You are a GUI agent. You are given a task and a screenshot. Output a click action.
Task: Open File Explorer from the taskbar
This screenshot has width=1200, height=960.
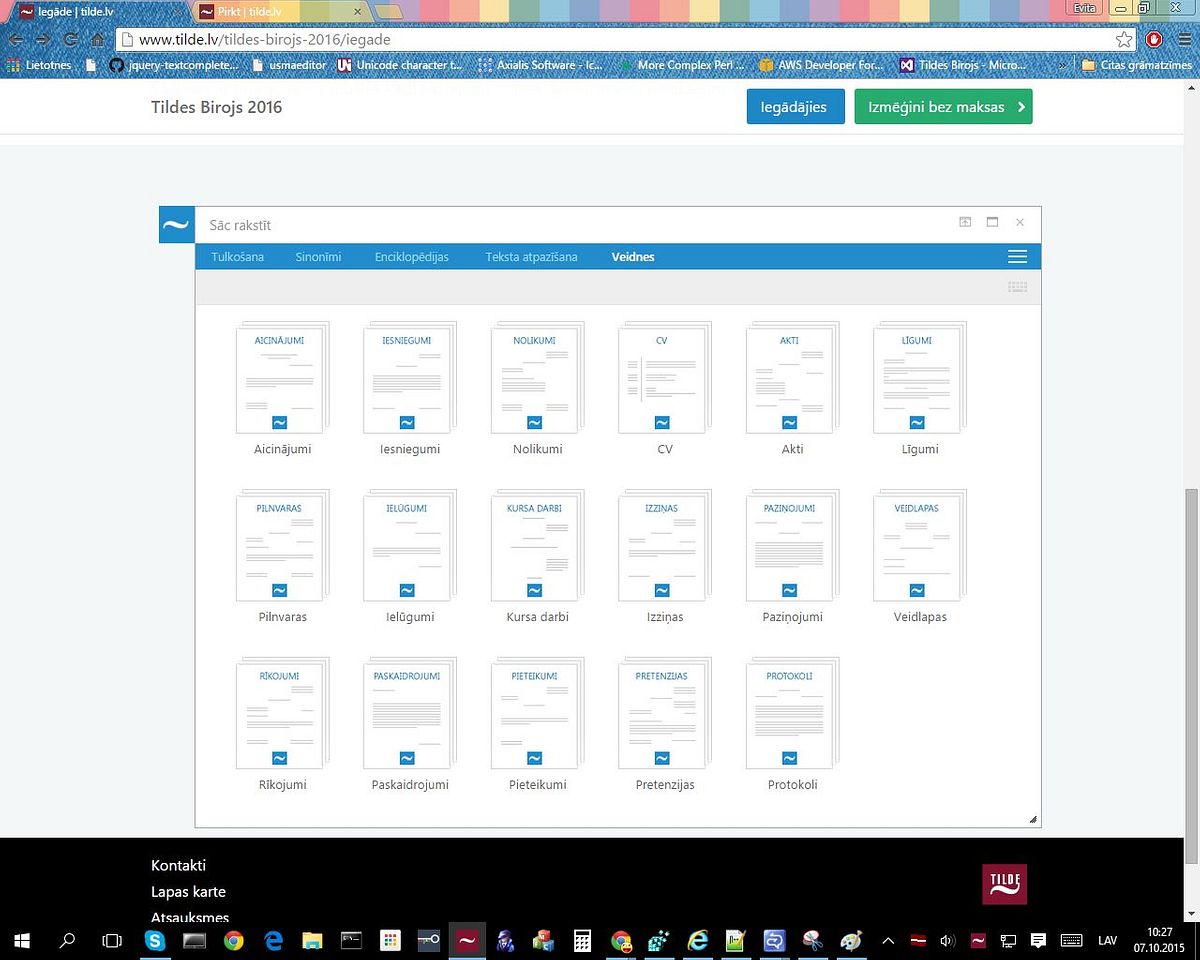click(x=312, y=940)
